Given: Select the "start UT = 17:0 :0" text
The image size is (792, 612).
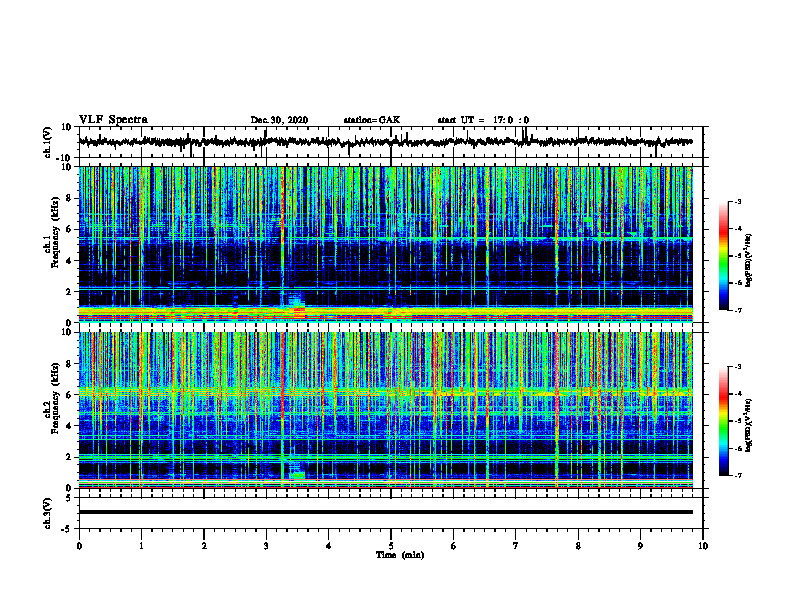Looking at the screenshot, I should [483, 120].
